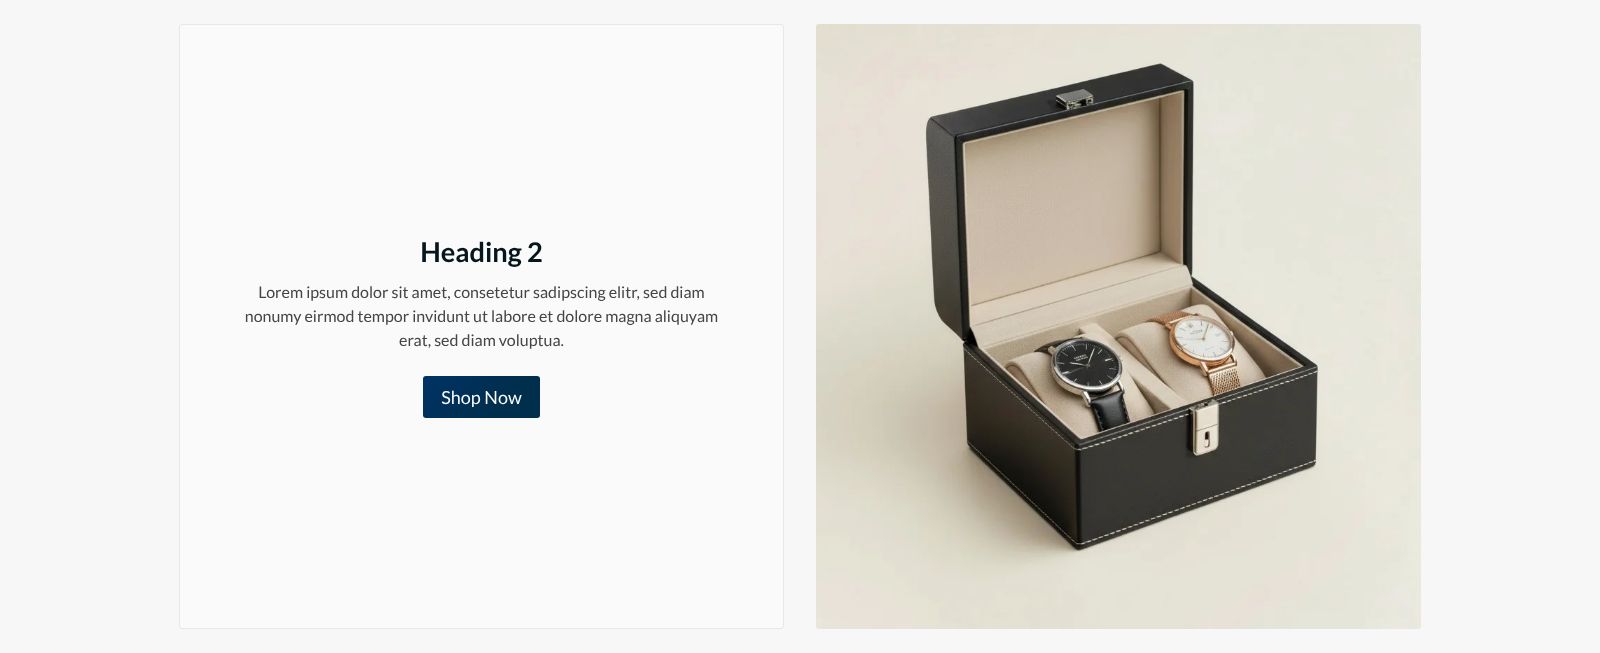Click the rose gold mesh watch band

(1223, 380)
